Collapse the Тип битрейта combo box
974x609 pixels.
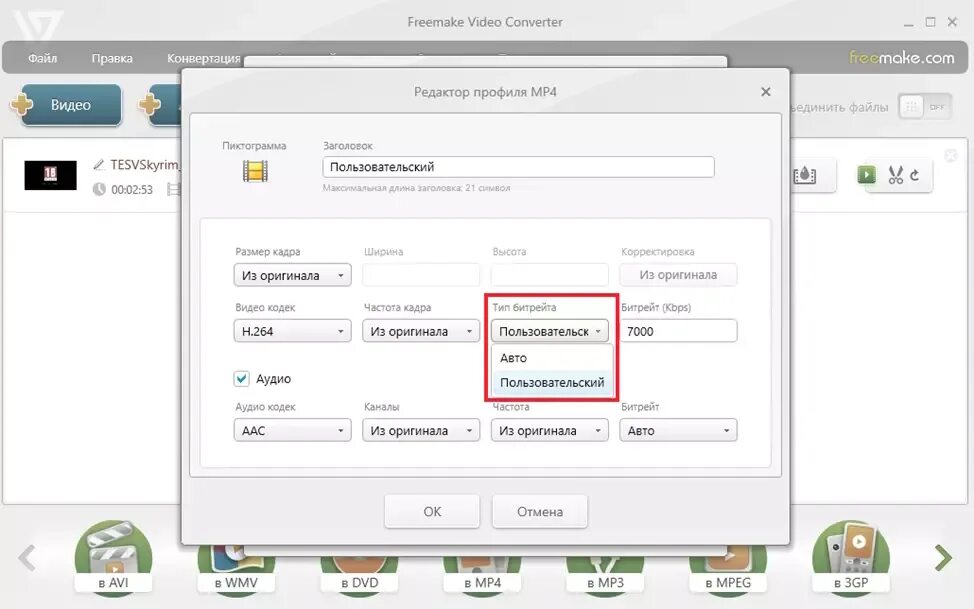click(550, 331)
